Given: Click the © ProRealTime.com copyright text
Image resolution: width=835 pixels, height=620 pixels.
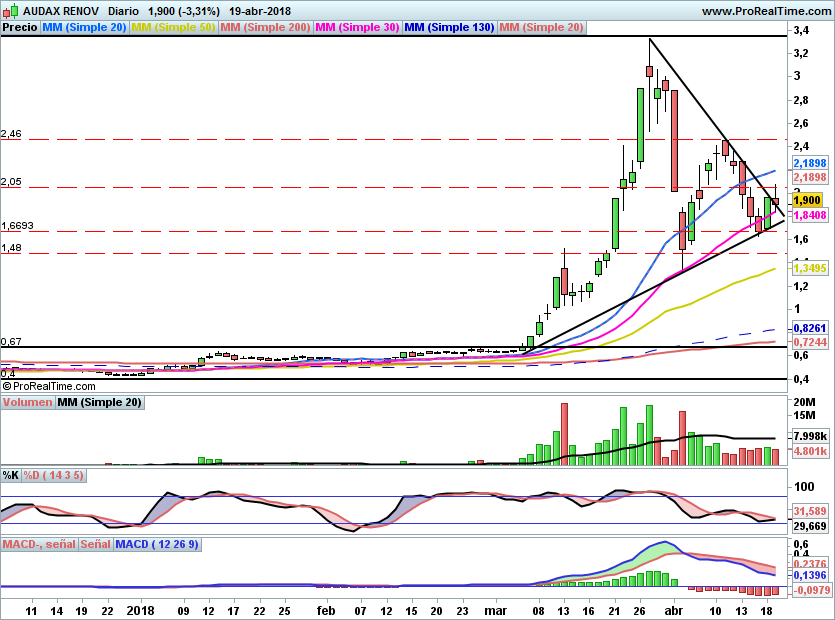Looking at the screenshot, I should tap(48, 385).
